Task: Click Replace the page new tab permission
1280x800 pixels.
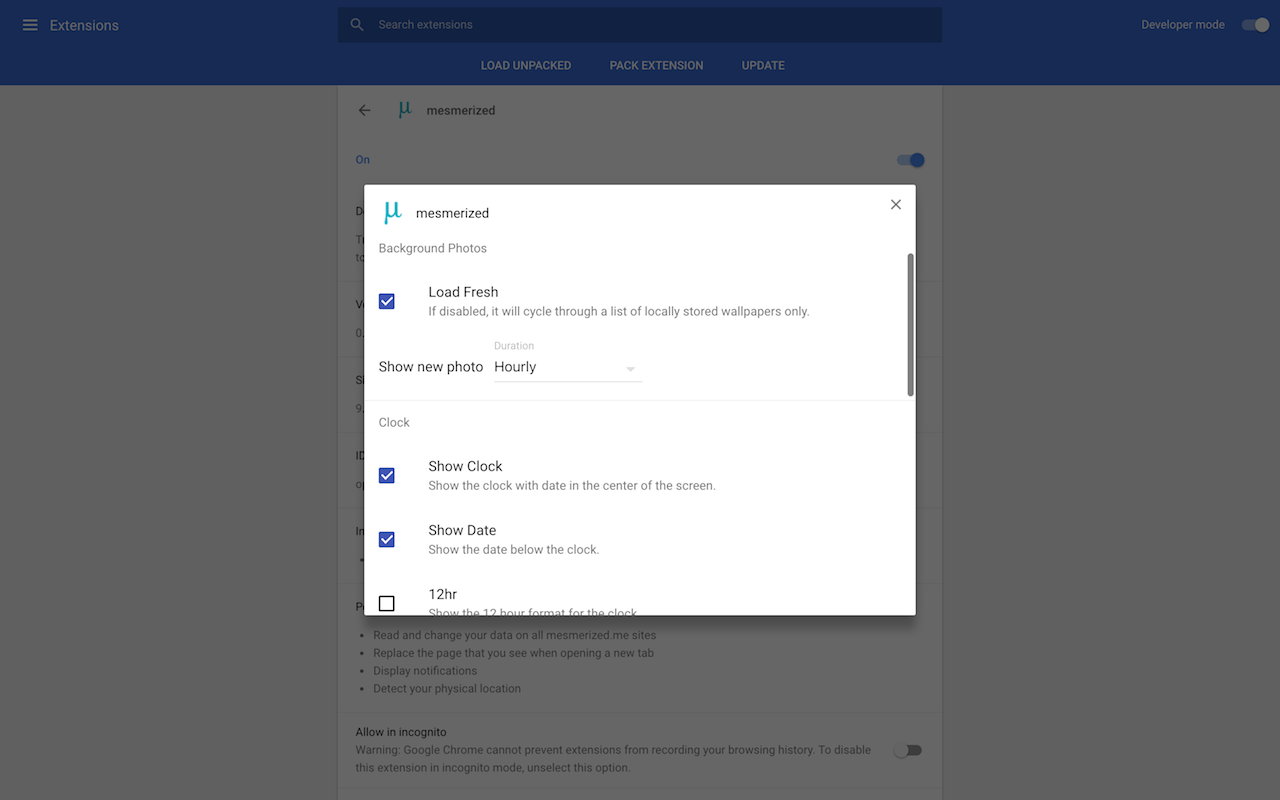Action: (x=513, y=652)
